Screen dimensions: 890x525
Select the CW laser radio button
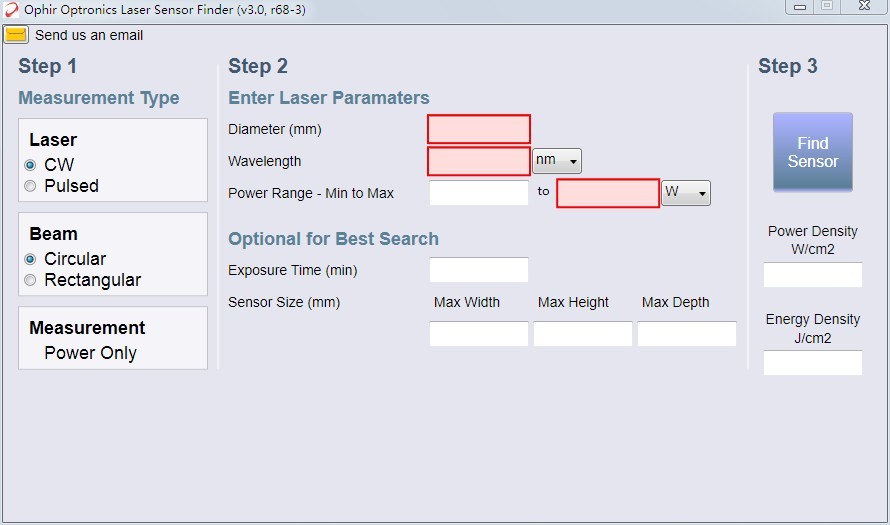point(30,165)
